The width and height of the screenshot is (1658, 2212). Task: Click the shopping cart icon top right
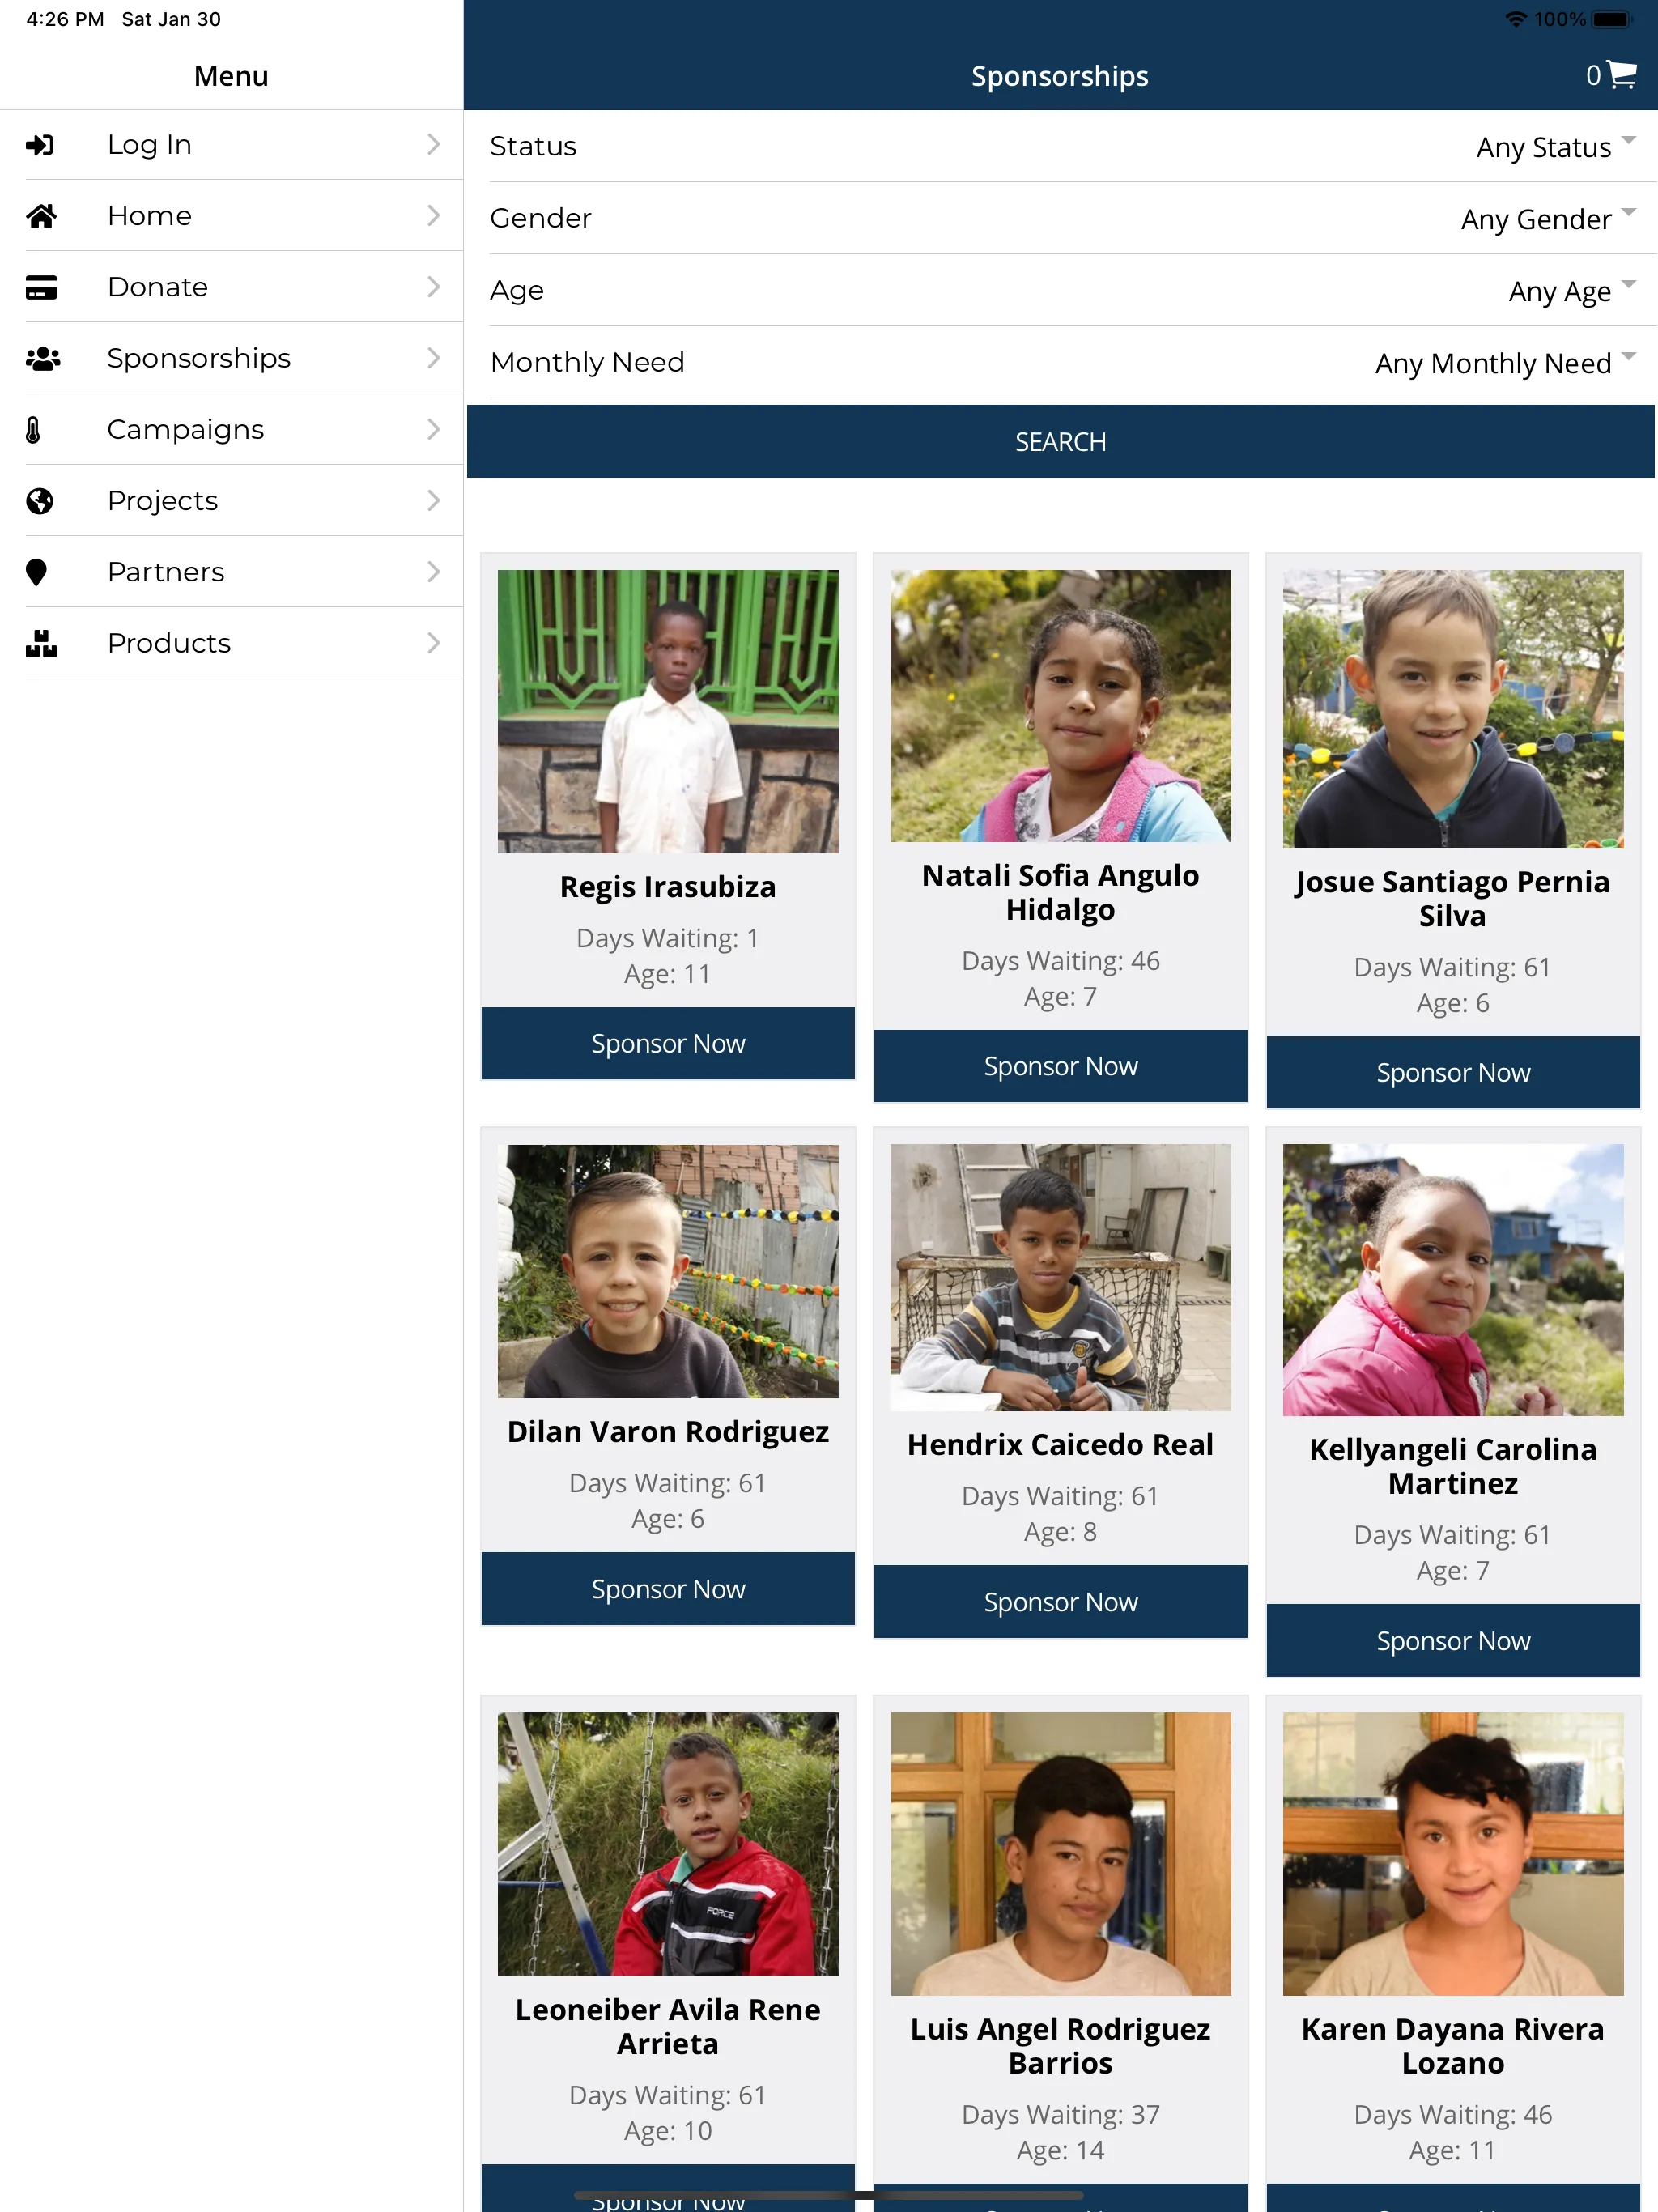coord(1623,75)
